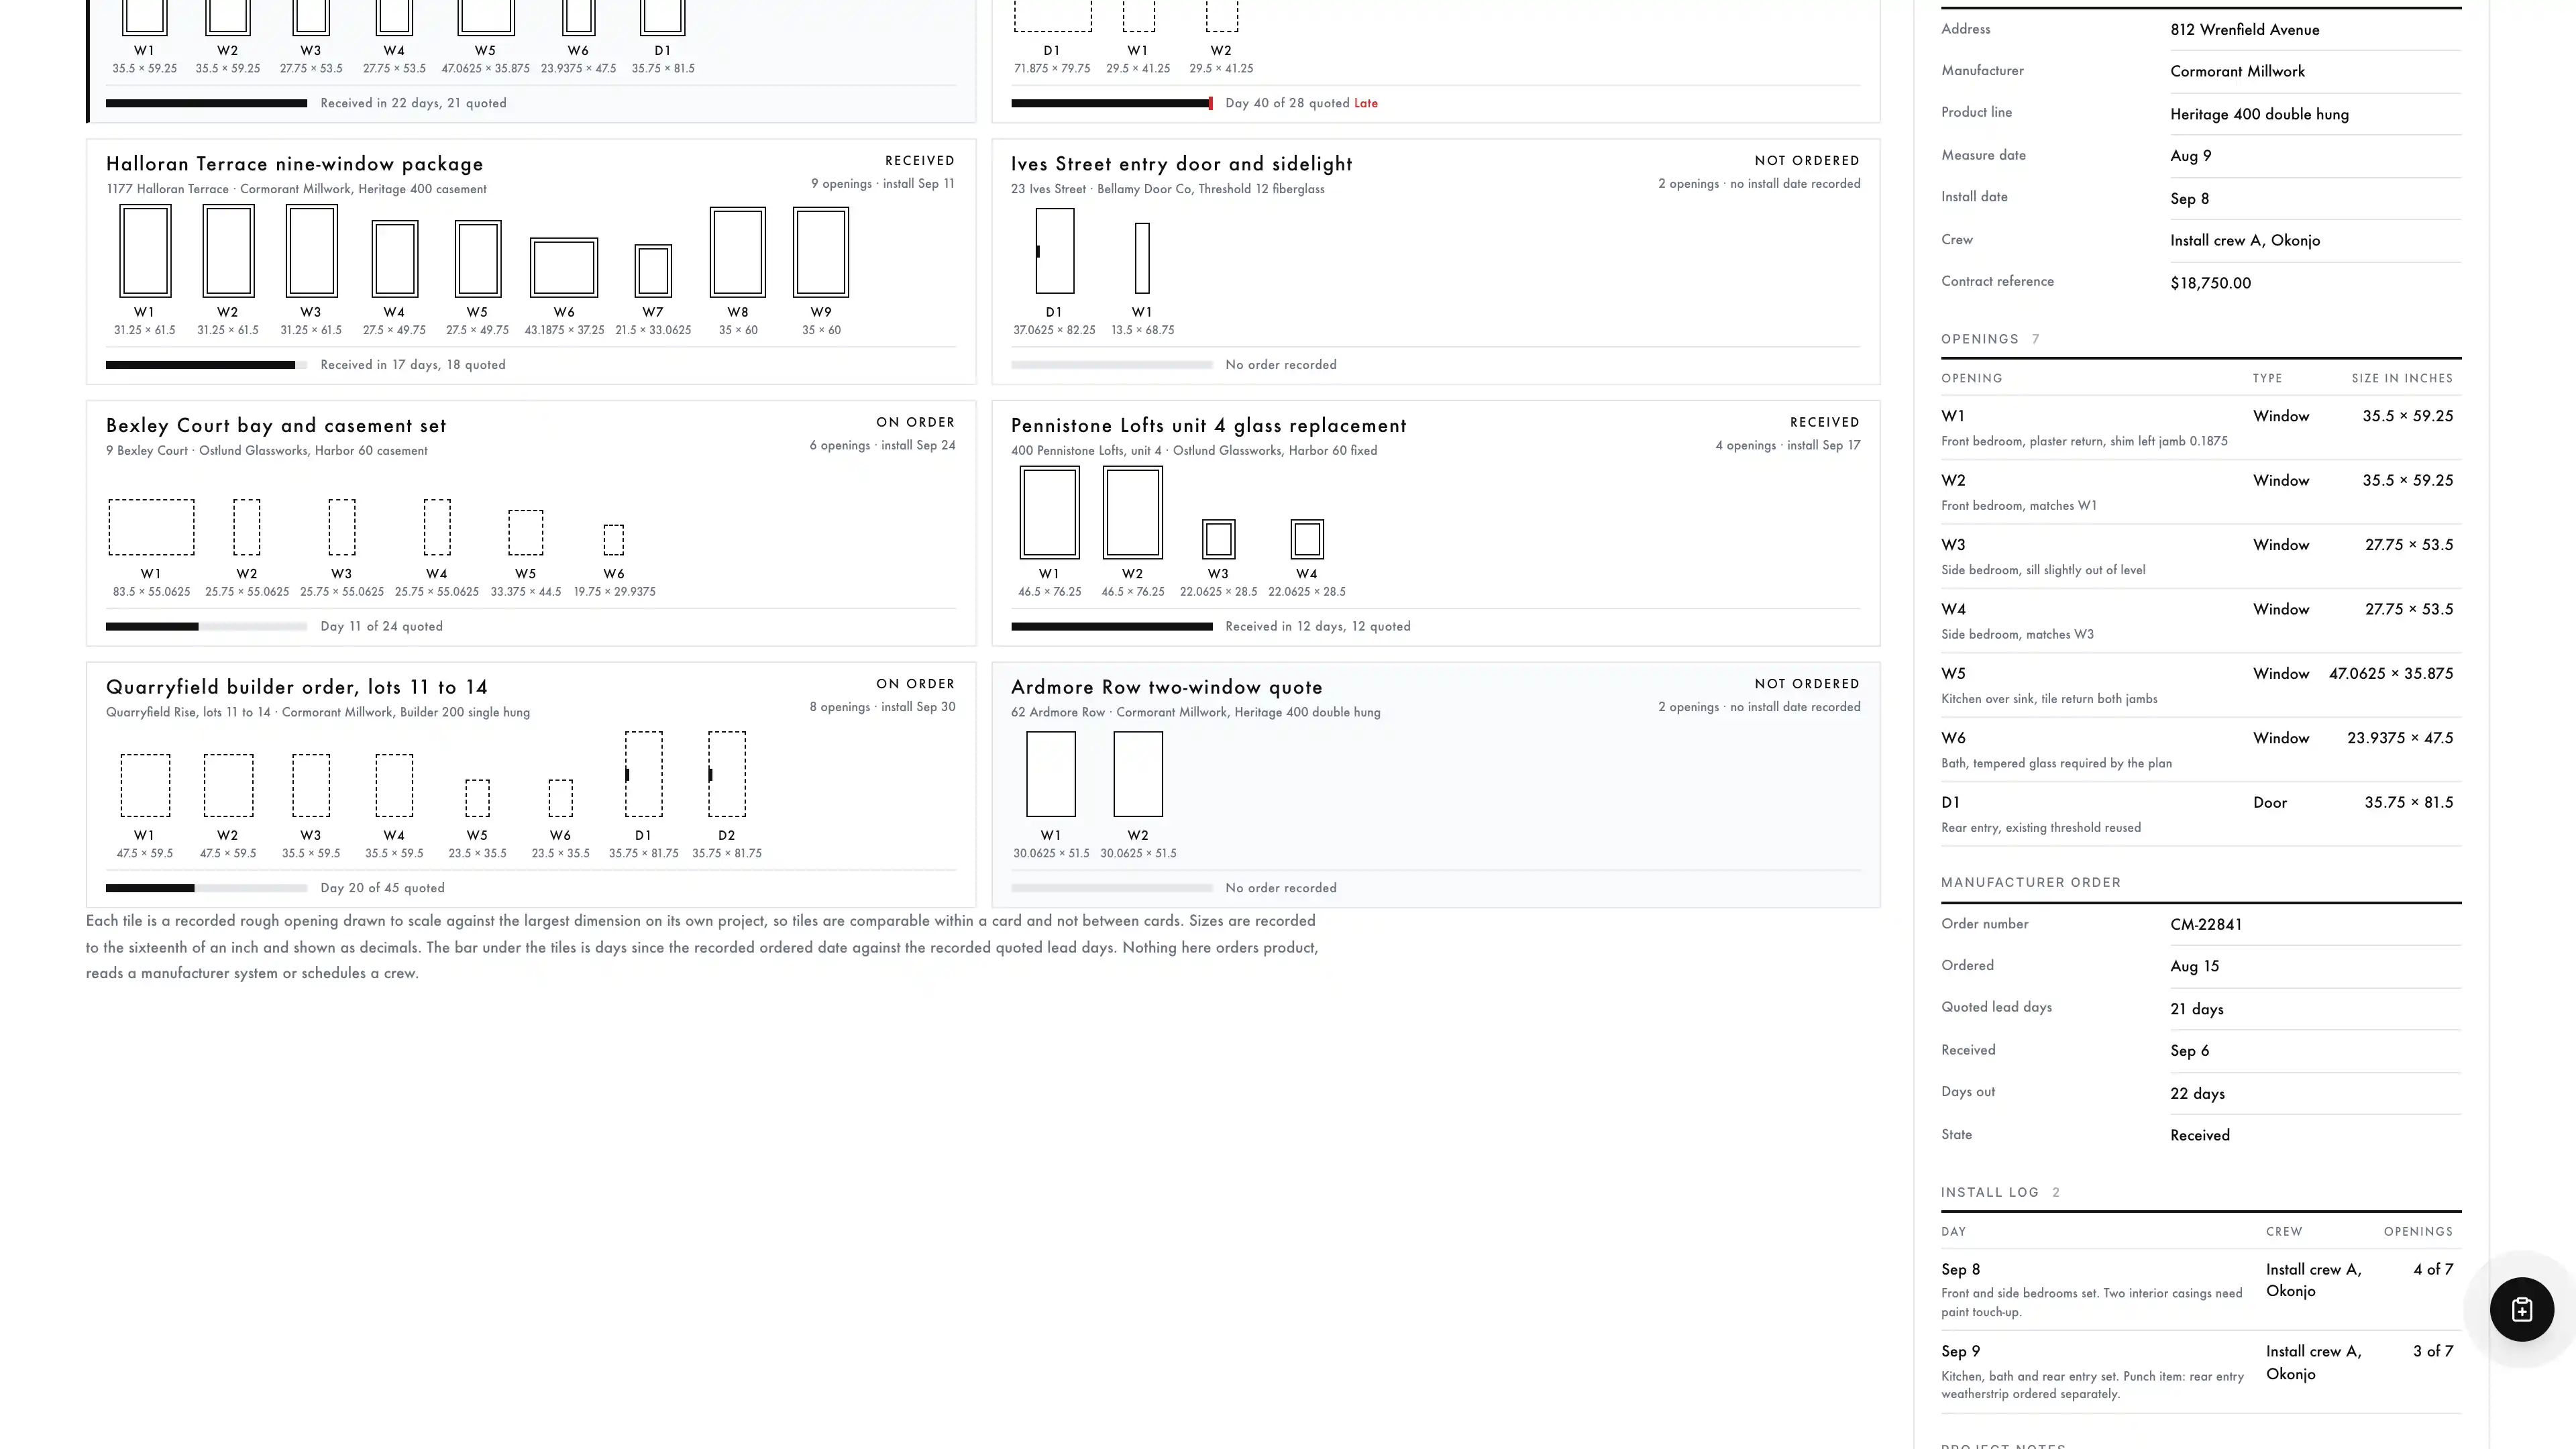Open the Halloran Terrace nine-window package card
Screen dimensions: 2576x1449
click(531, 262)
